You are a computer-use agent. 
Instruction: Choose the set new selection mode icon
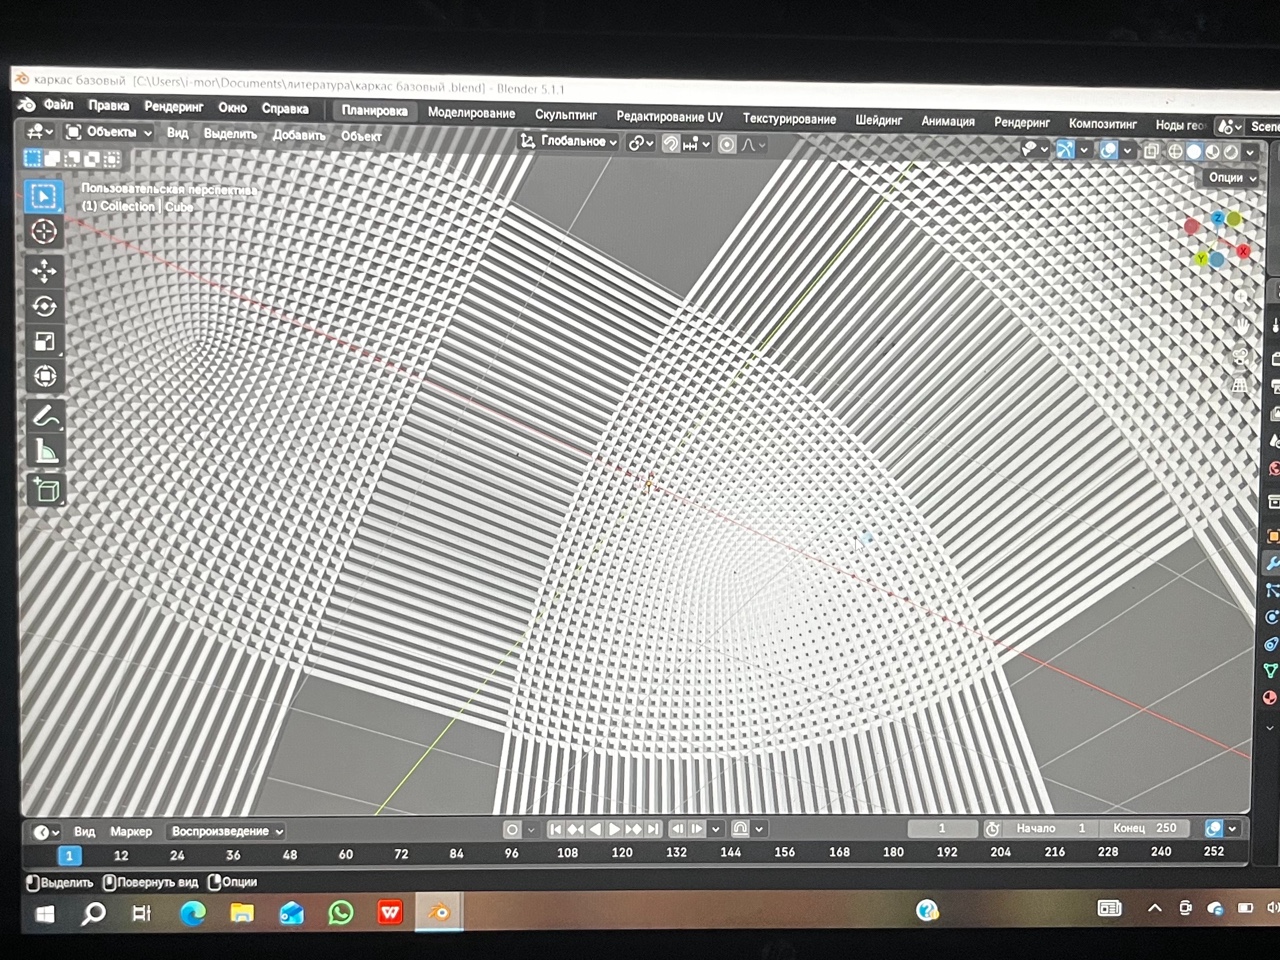pyautogui.click(x=32, y=158)
